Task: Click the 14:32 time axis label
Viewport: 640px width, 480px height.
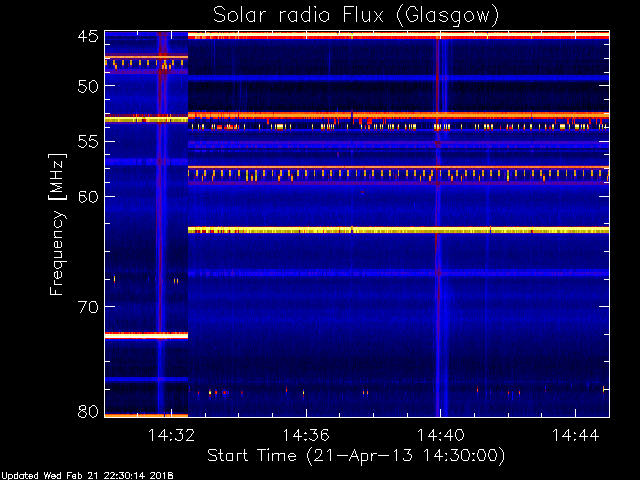Action: tap(171, 435)
